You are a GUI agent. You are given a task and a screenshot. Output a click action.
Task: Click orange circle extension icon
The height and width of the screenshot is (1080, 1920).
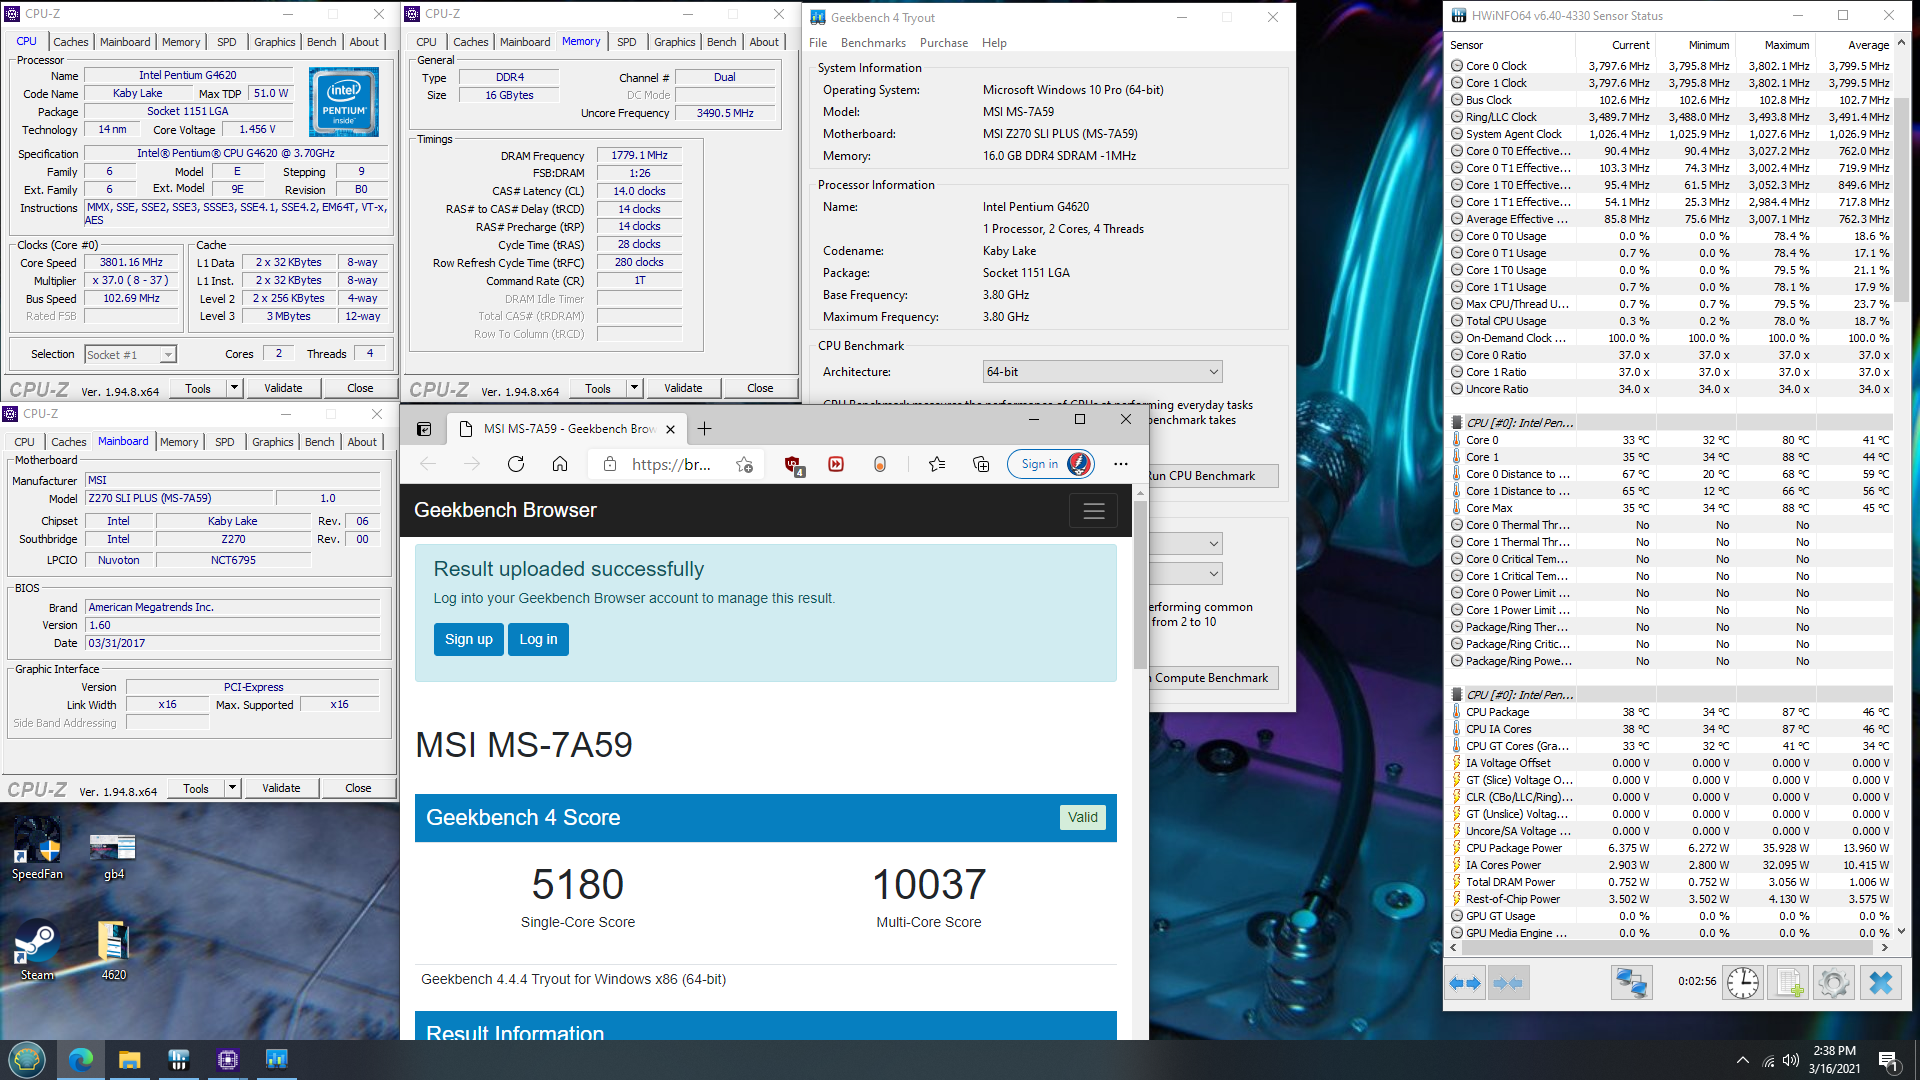(x=880, y=464)
